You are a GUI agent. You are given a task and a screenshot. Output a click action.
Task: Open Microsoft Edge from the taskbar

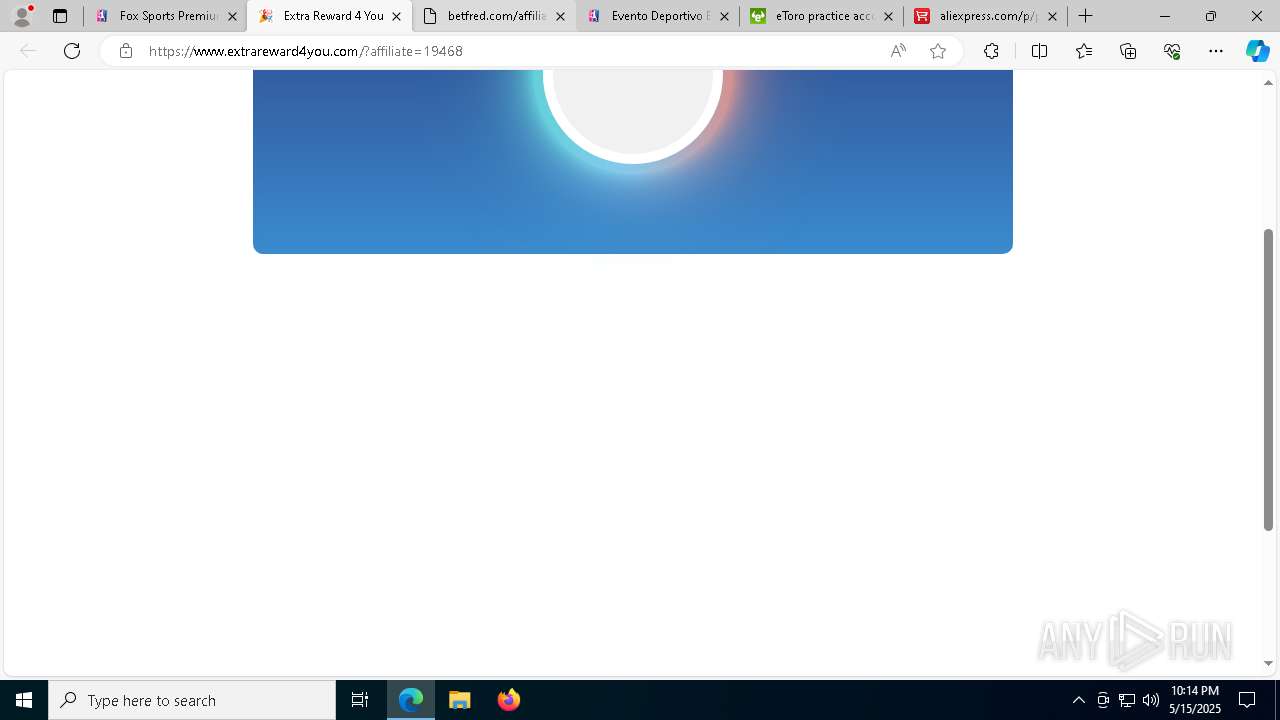pos(411,700)
